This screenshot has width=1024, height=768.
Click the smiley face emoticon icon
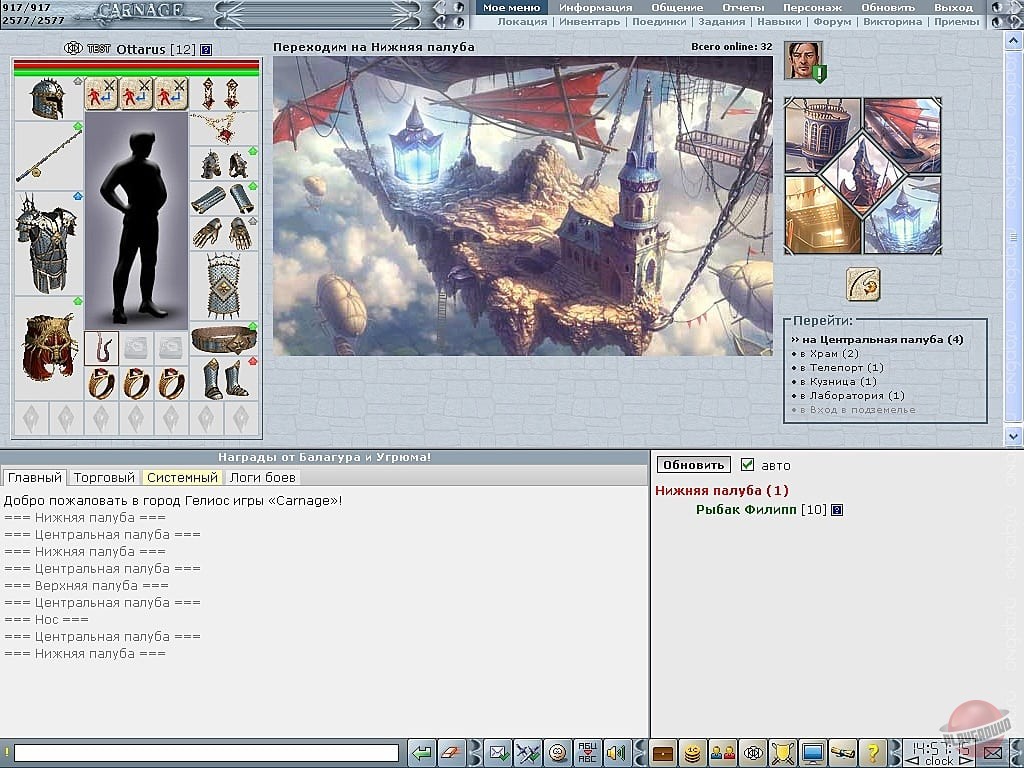[x=558, y=753]
